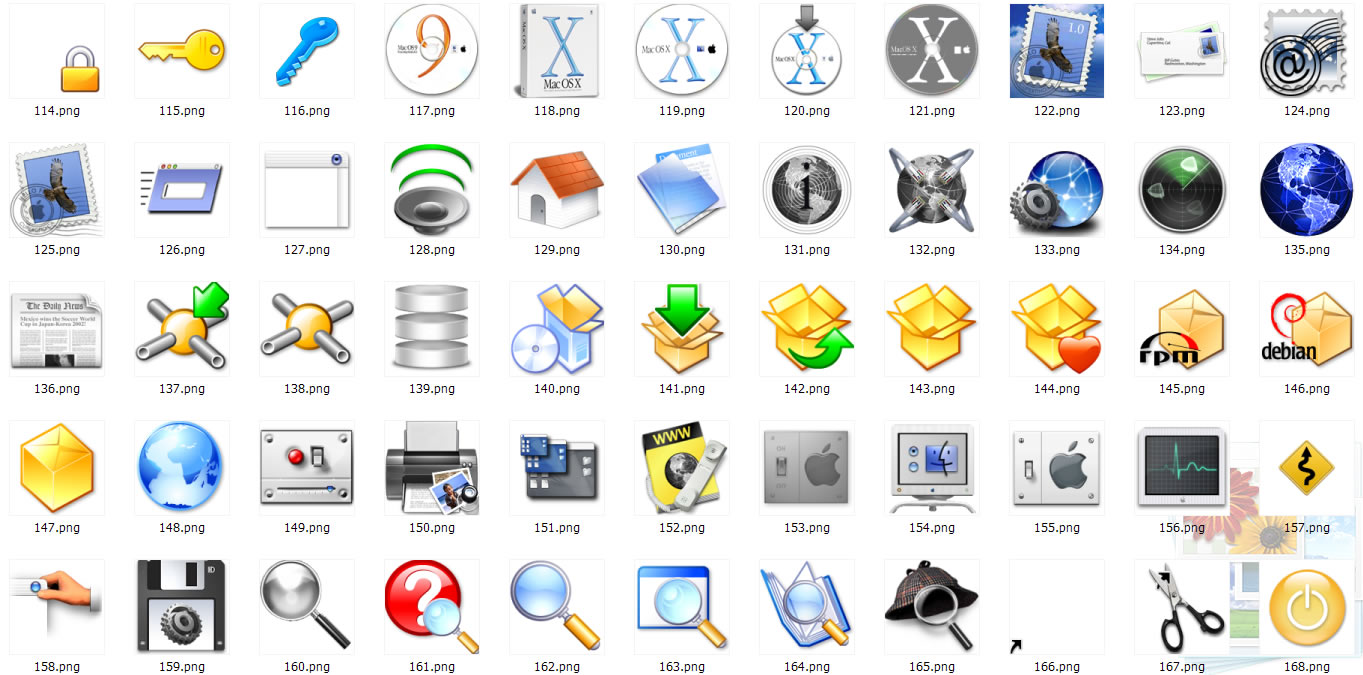Screen dimensions: 1363x675
Task: Click the filename 149.png
Action: 307,528
